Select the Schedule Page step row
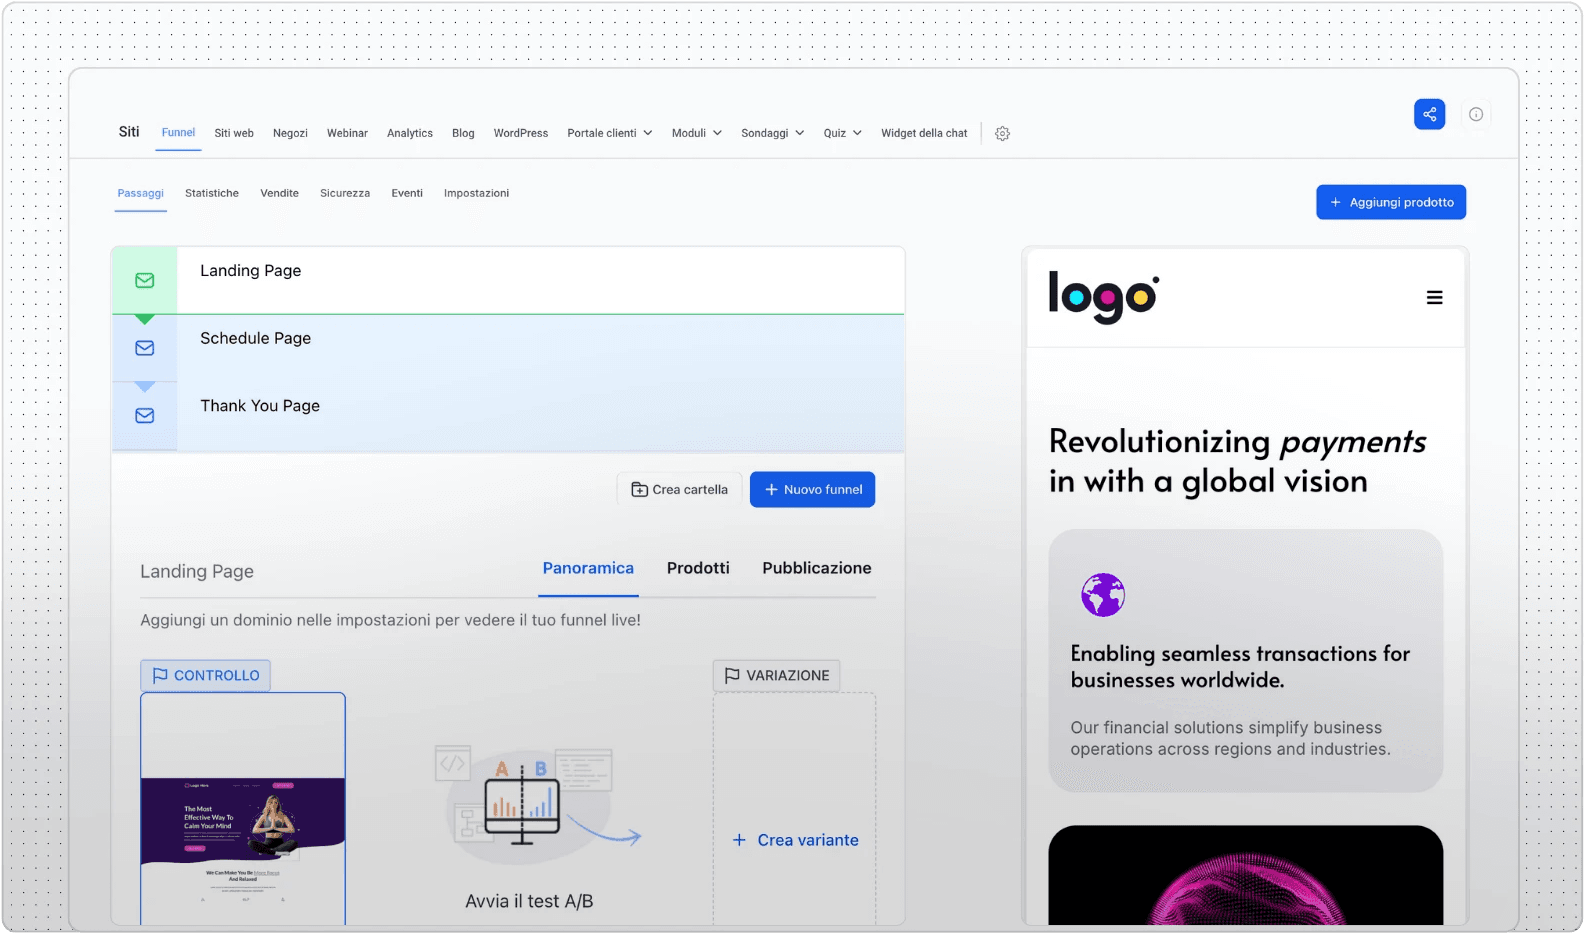 point(508,348)
